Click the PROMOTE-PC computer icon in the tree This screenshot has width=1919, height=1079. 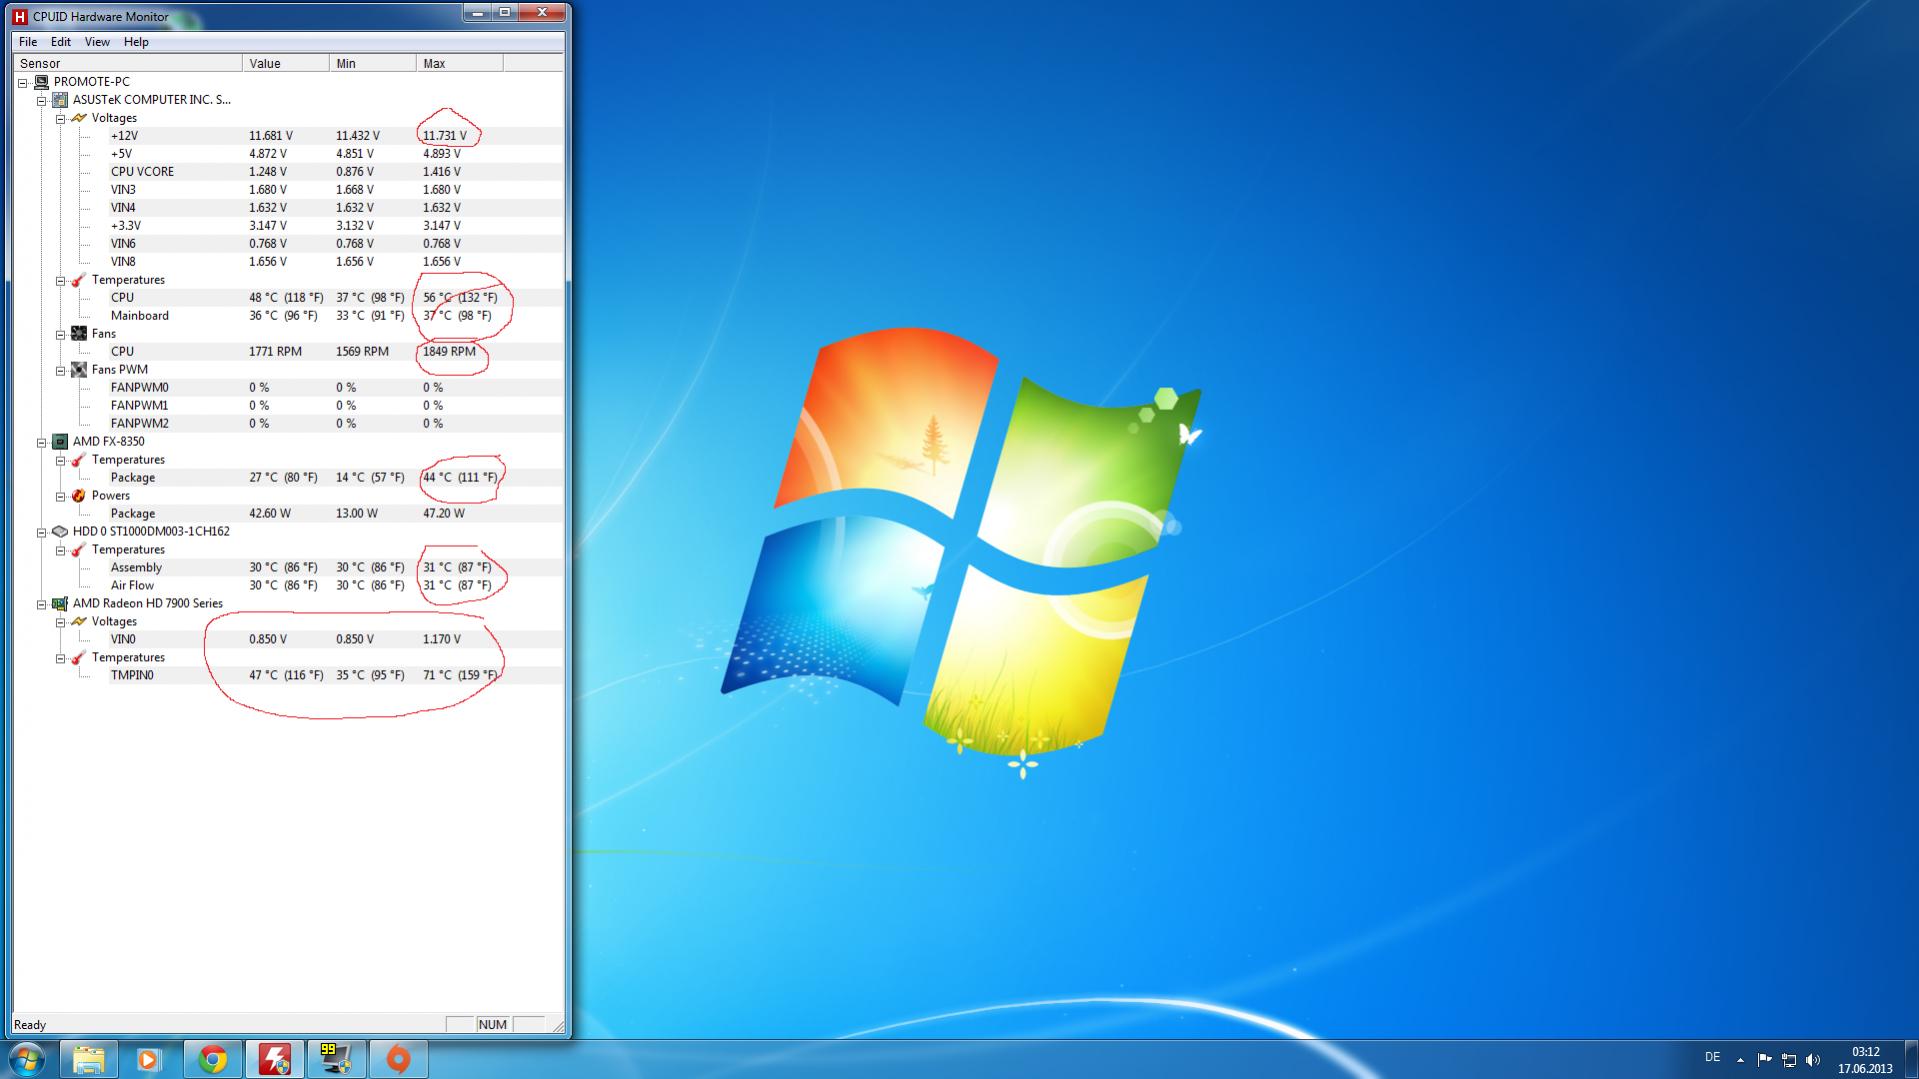[x=41, y=82]
